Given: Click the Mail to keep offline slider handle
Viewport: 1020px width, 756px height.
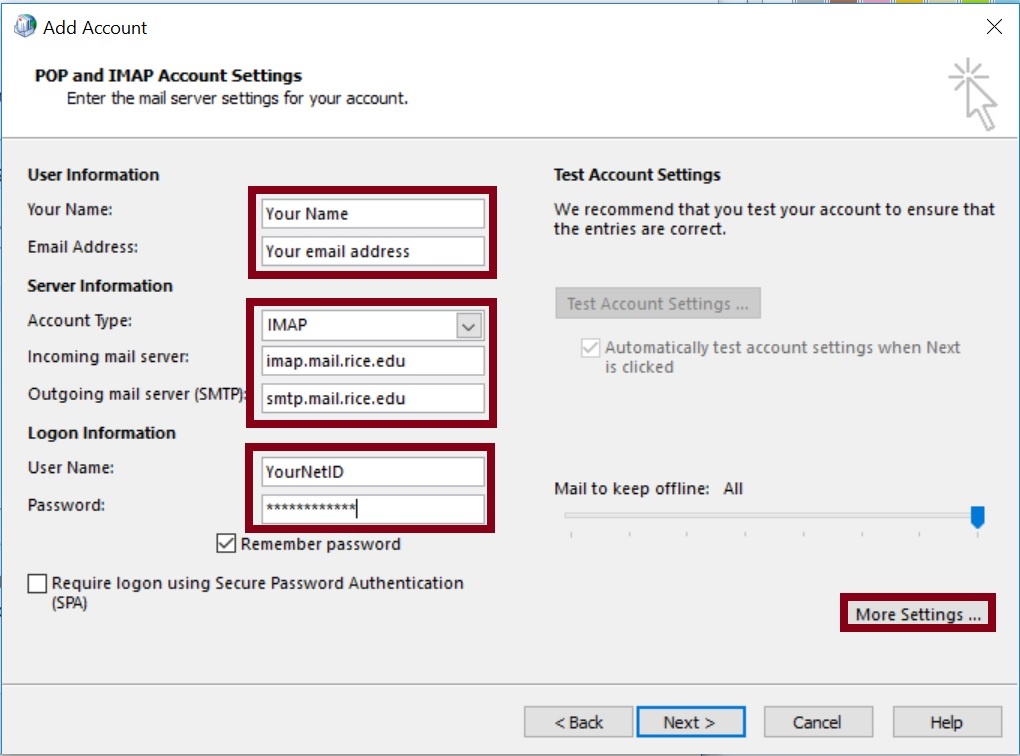Looking at the screenshot, I should (x=978, y=516).
